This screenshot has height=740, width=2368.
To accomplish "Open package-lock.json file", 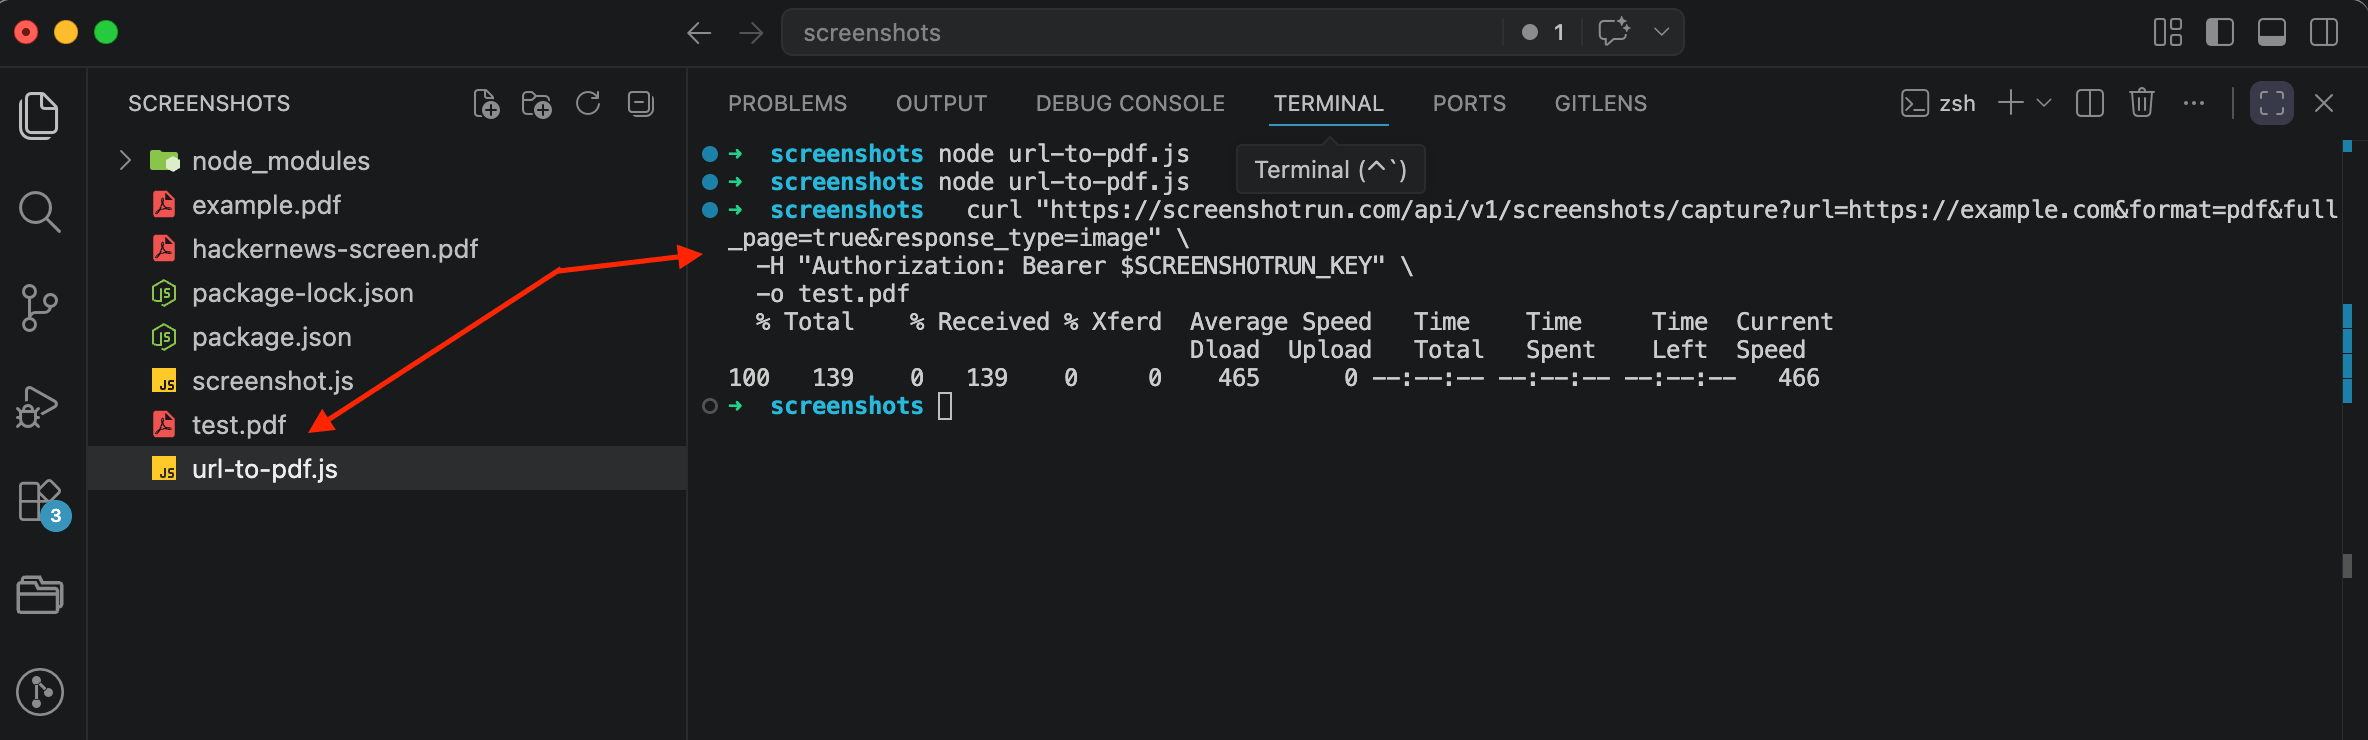I will 386,292.
